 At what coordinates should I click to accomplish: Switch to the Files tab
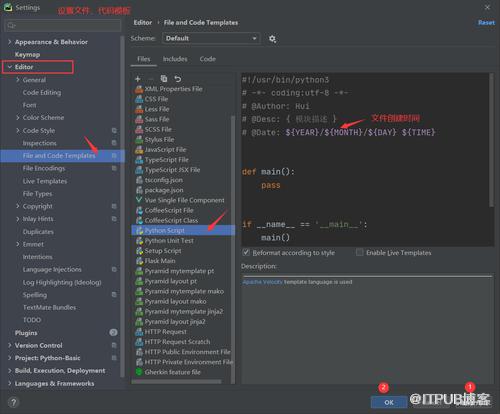144,59
